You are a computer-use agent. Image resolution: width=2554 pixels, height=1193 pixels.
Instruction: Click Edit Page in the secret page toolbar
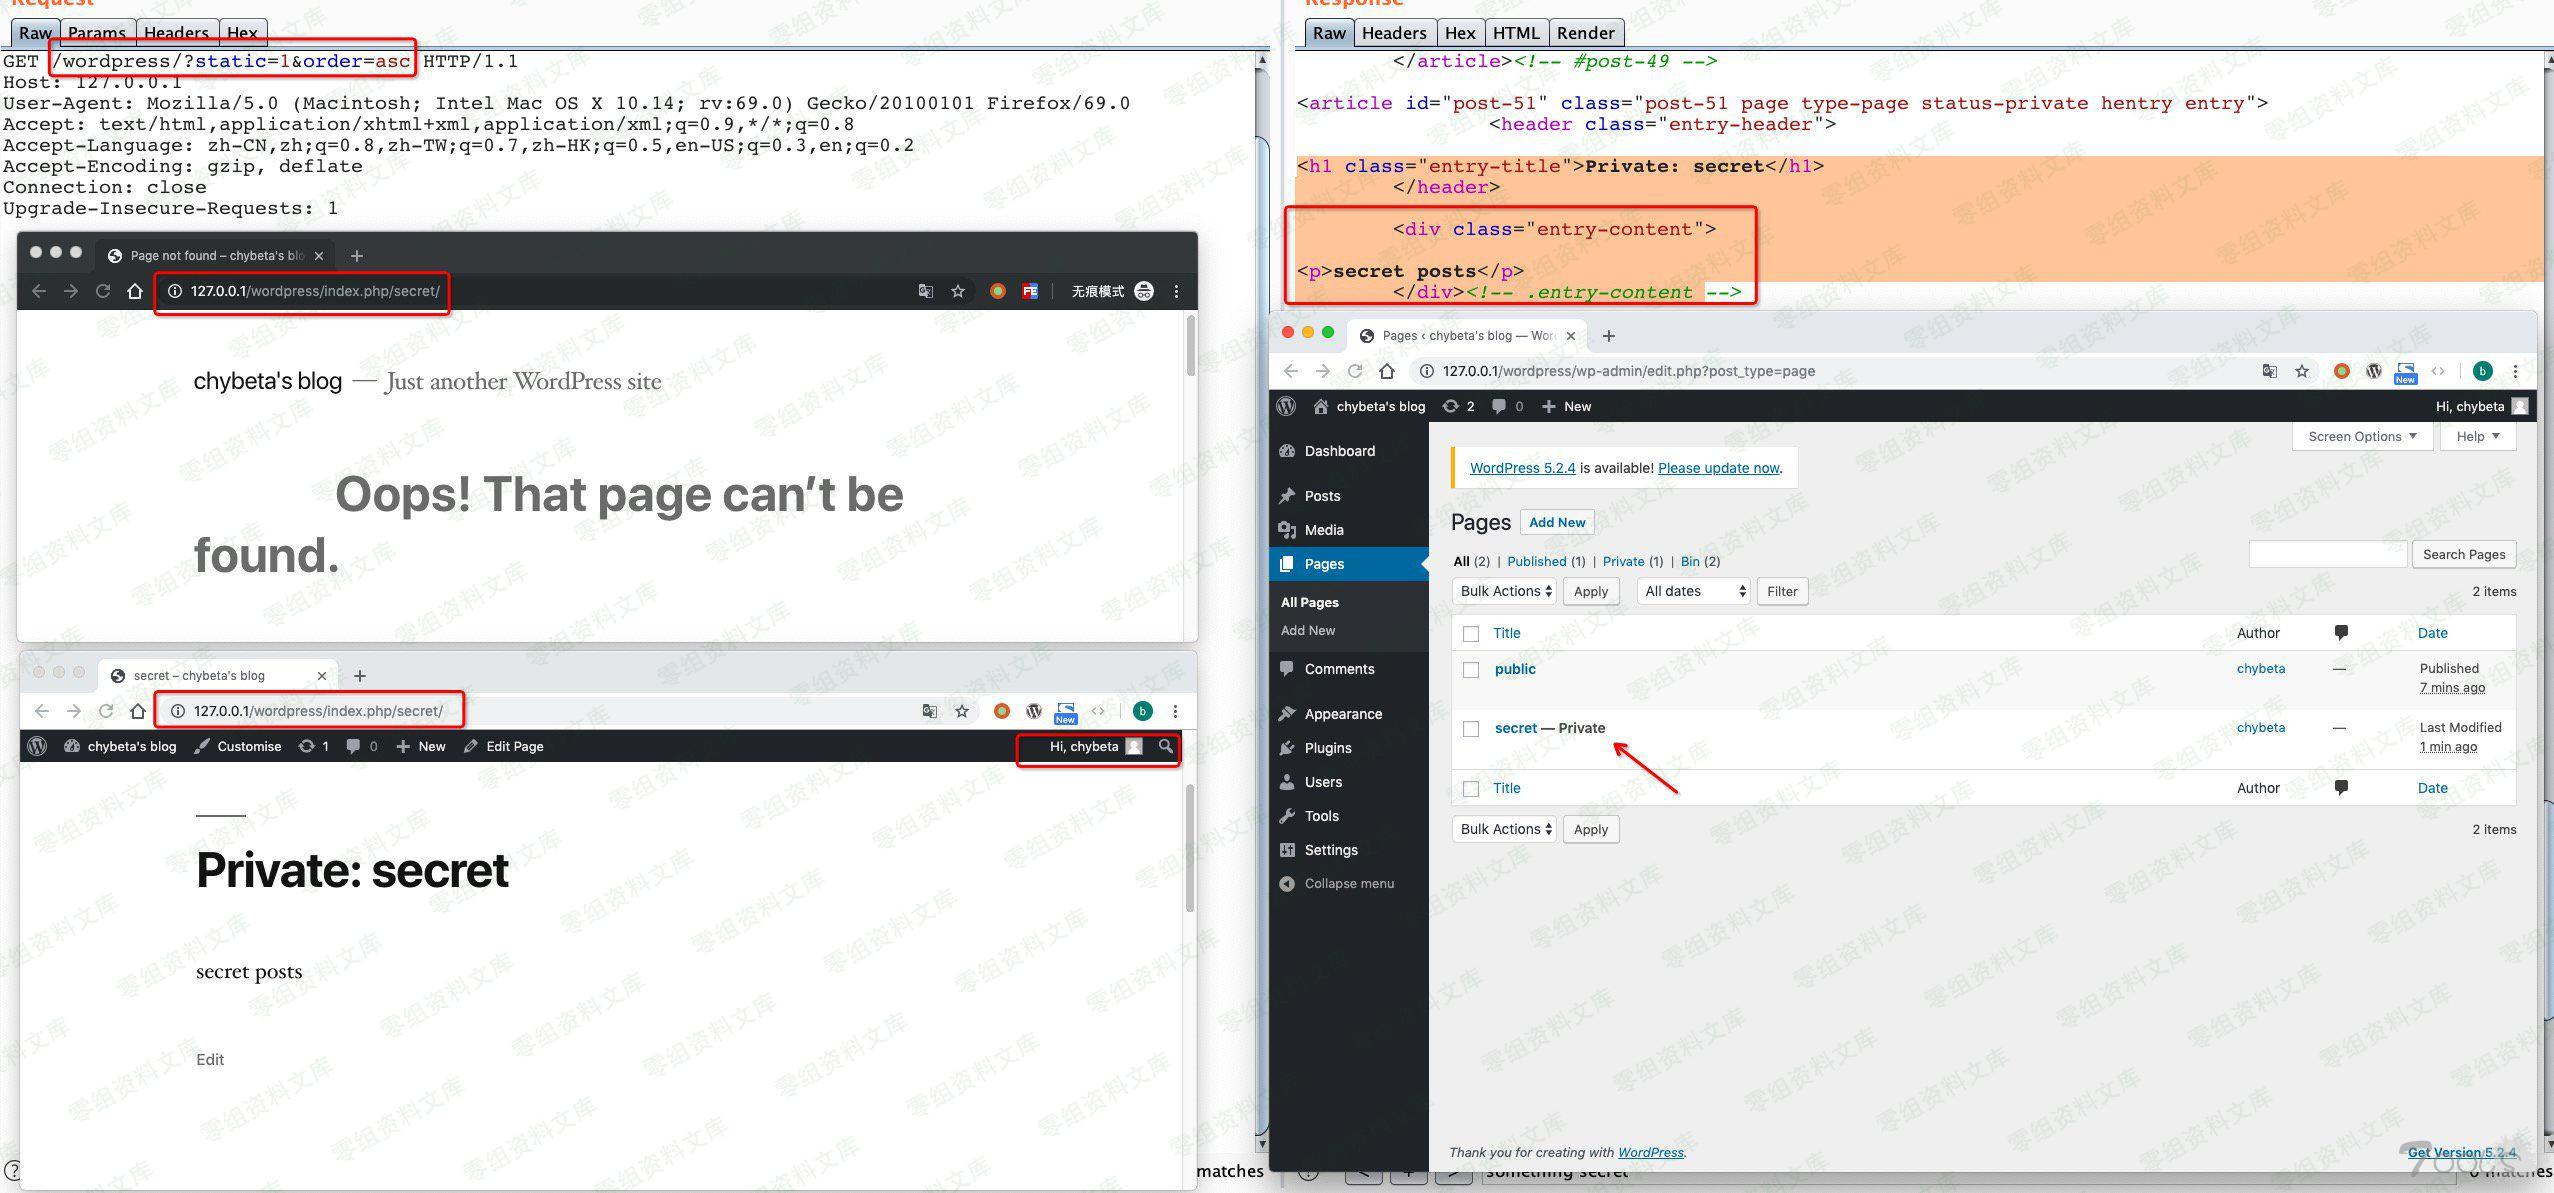click(504, 746)
